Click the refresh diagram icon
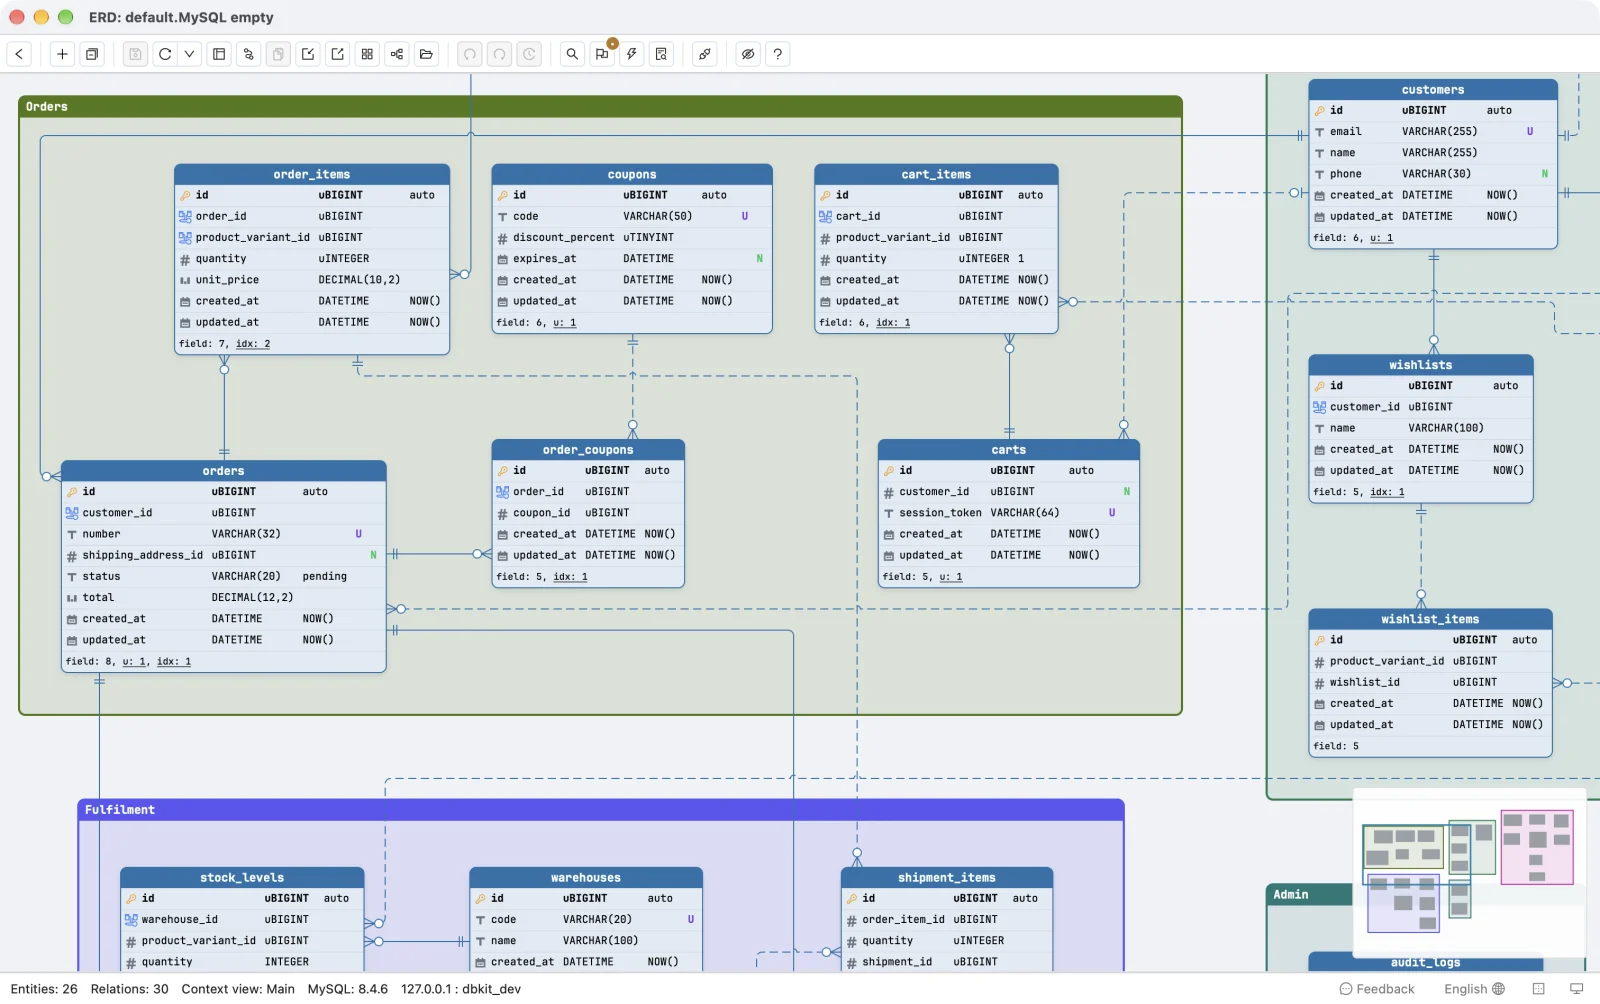This screenshot has width=1600, height=1004. point(165,54)
